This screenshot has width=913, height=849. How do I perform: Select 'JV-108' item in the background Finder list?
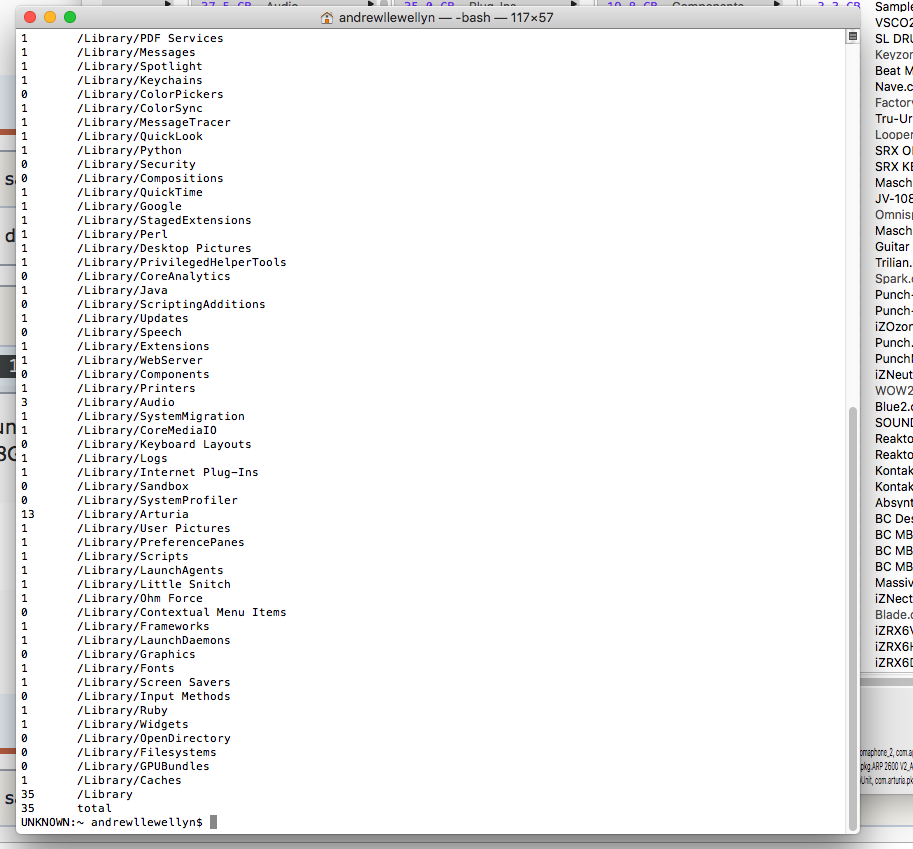(893, 199)
